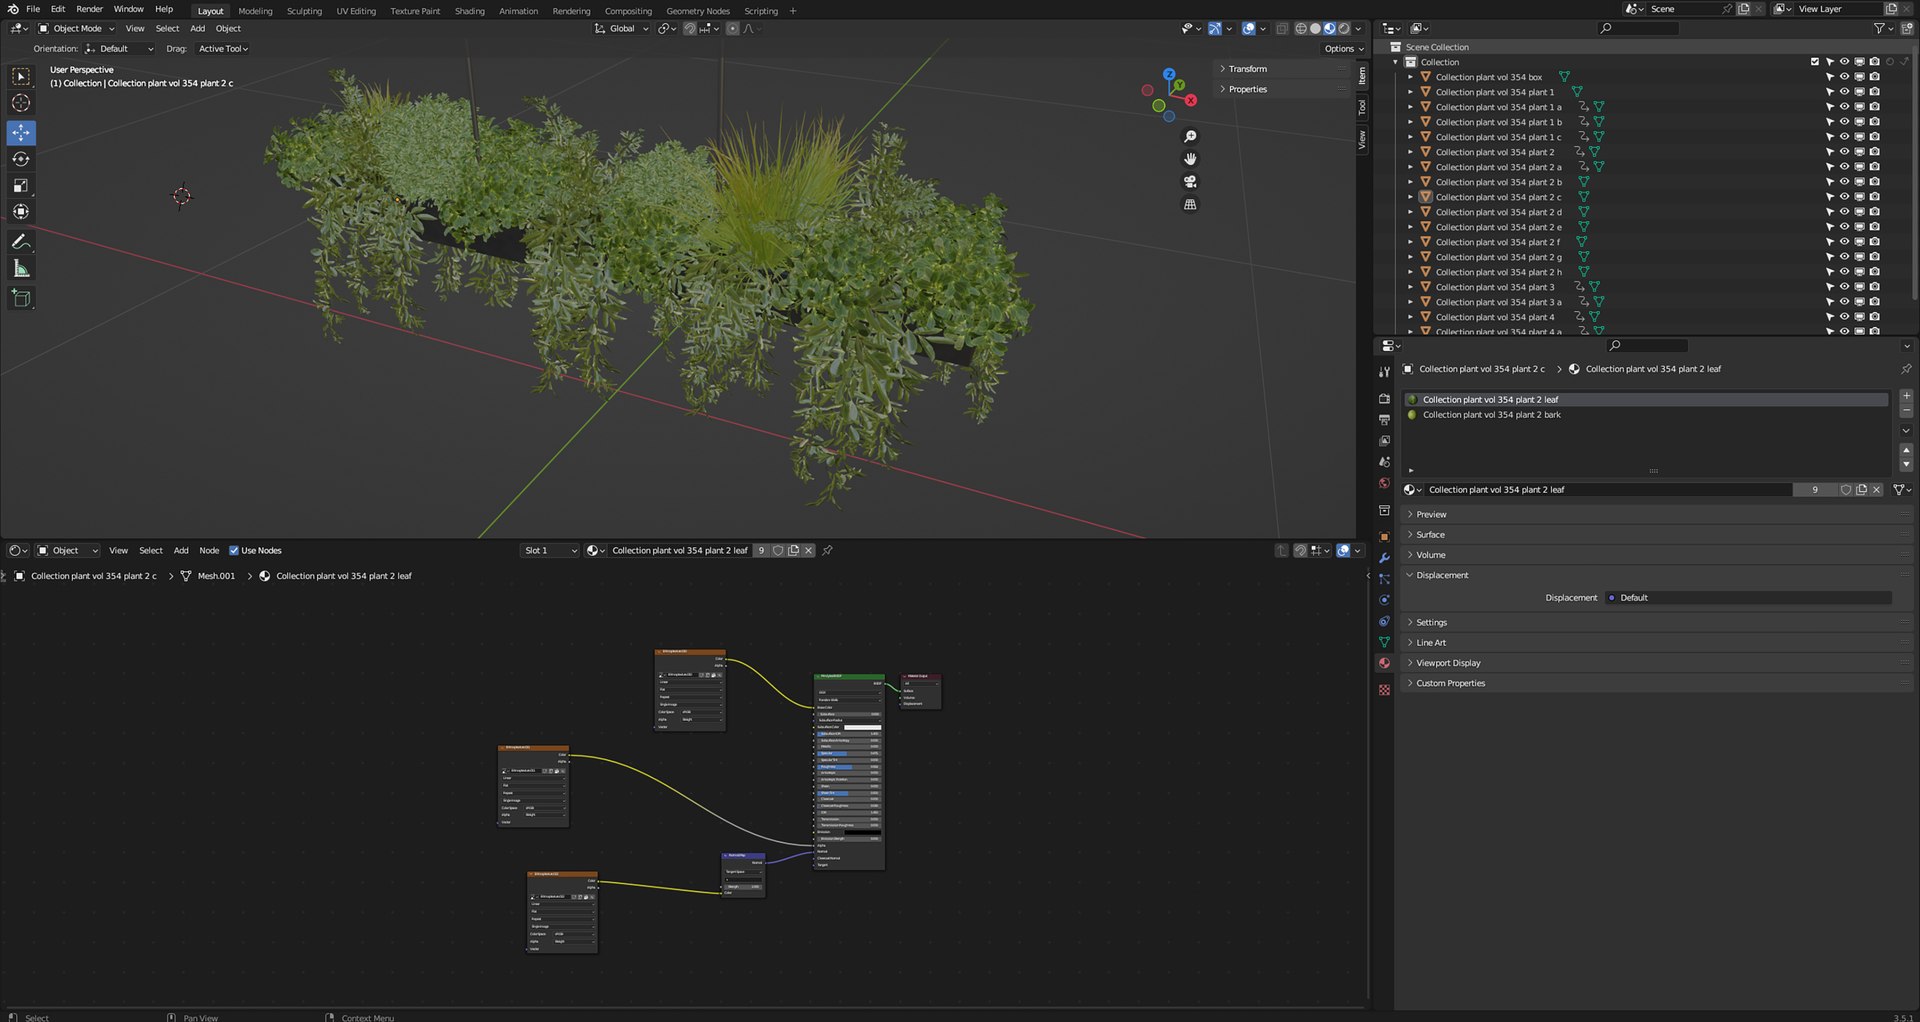
Task: Switch to the Geometry Nodes workspace tab
Action: coord(698,11)
